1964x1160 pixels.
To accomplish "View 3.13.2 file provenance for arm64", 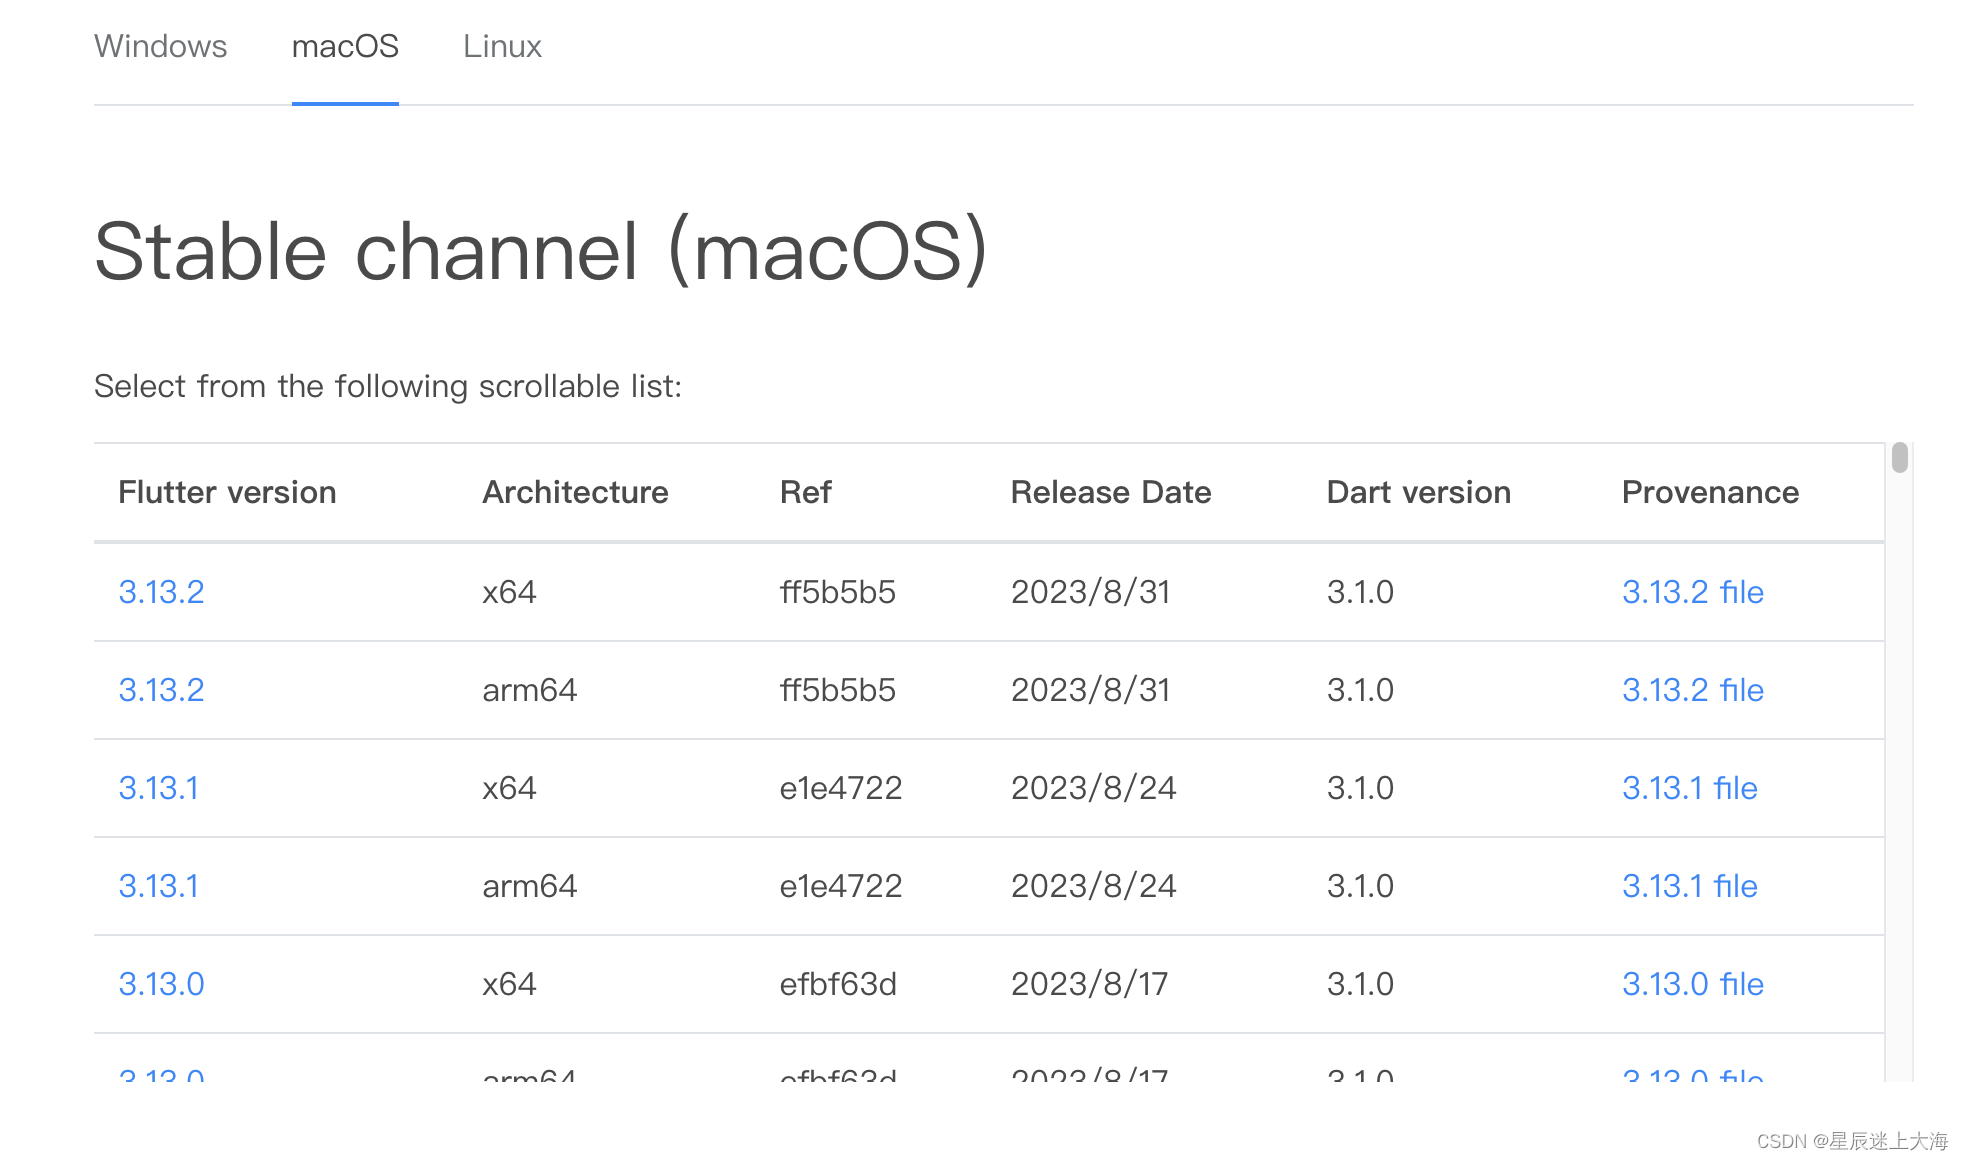I will 1692,690.
